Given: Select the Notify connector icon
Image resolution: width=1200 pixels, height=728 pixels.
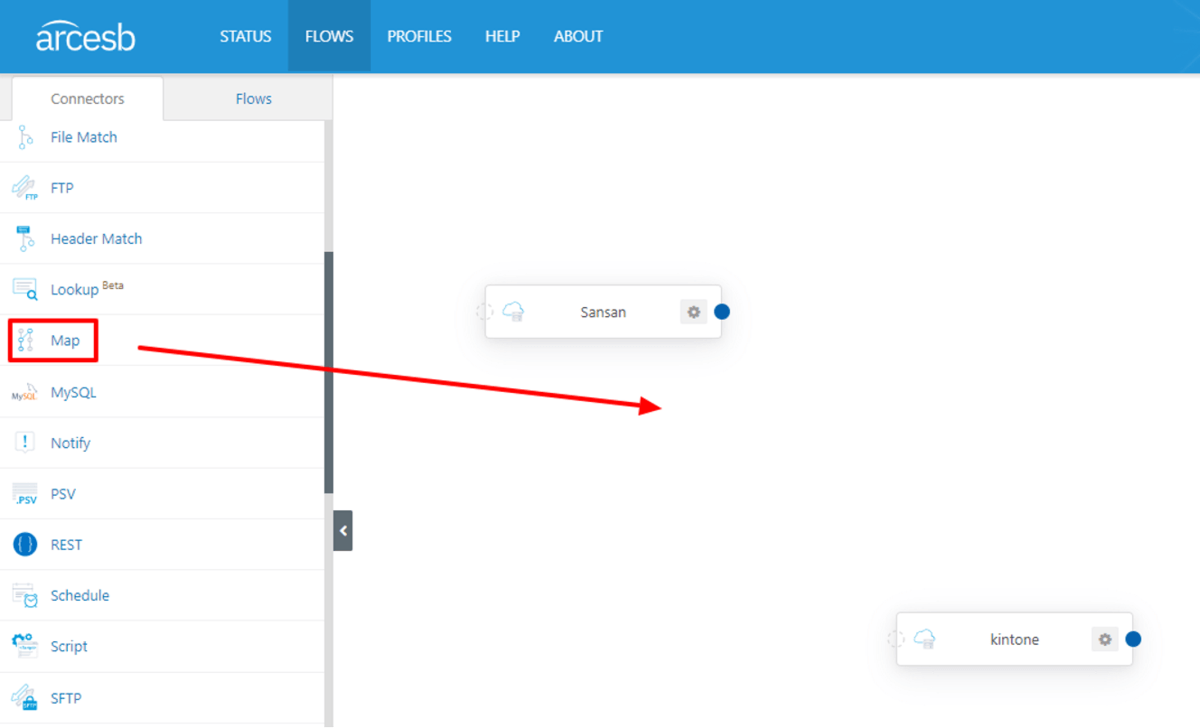Looking at the screenshot, I should pos(25,443).
